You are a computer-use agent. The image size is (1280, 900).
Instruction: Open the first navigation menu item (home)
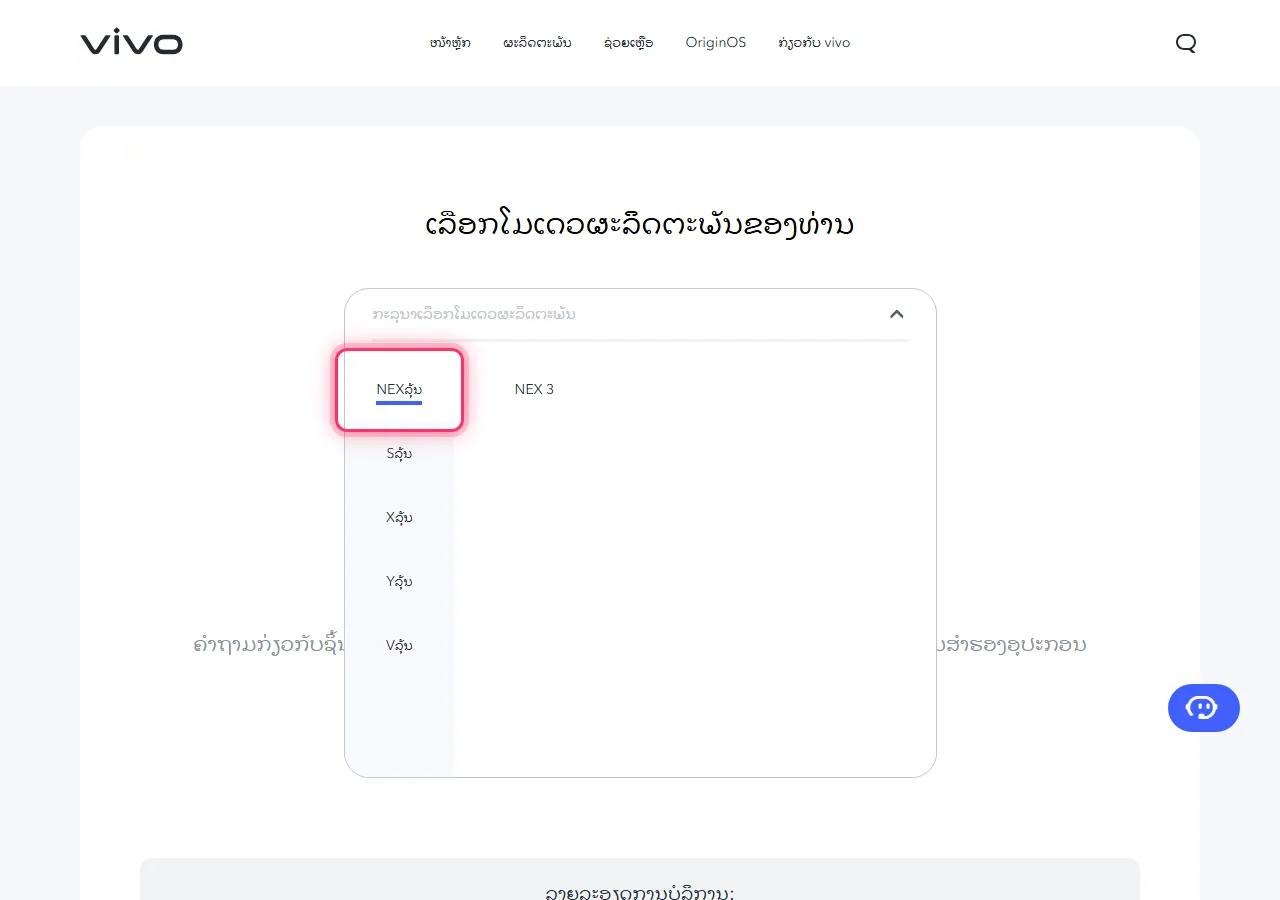450,43
